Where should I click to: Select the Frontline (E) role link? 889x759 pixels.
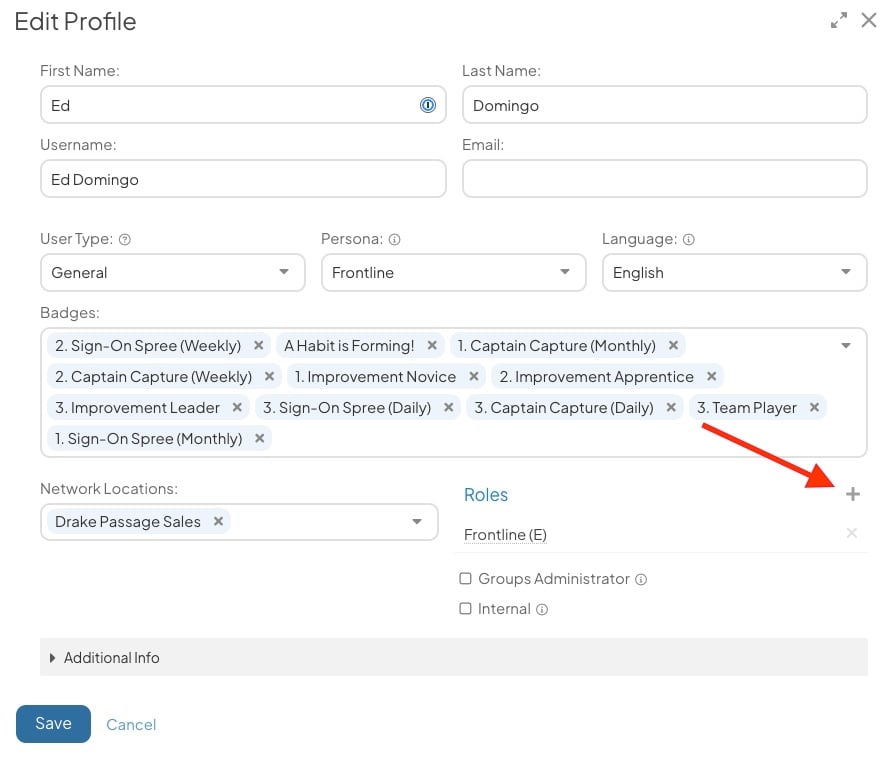505,534
